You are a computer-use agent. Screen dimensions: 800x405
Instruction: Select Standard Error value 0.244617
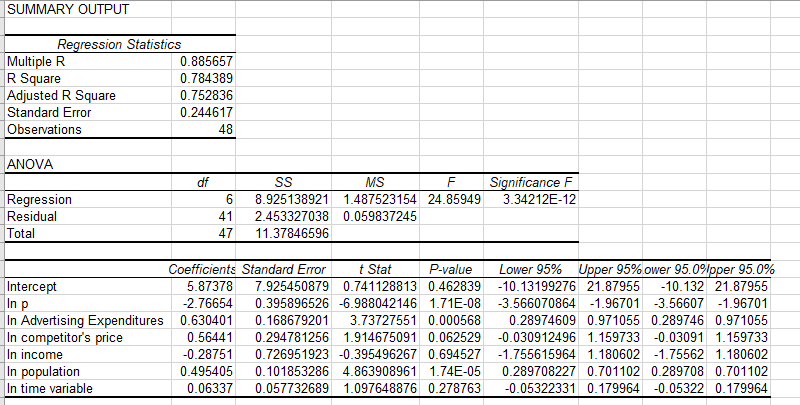click(206, 112)
